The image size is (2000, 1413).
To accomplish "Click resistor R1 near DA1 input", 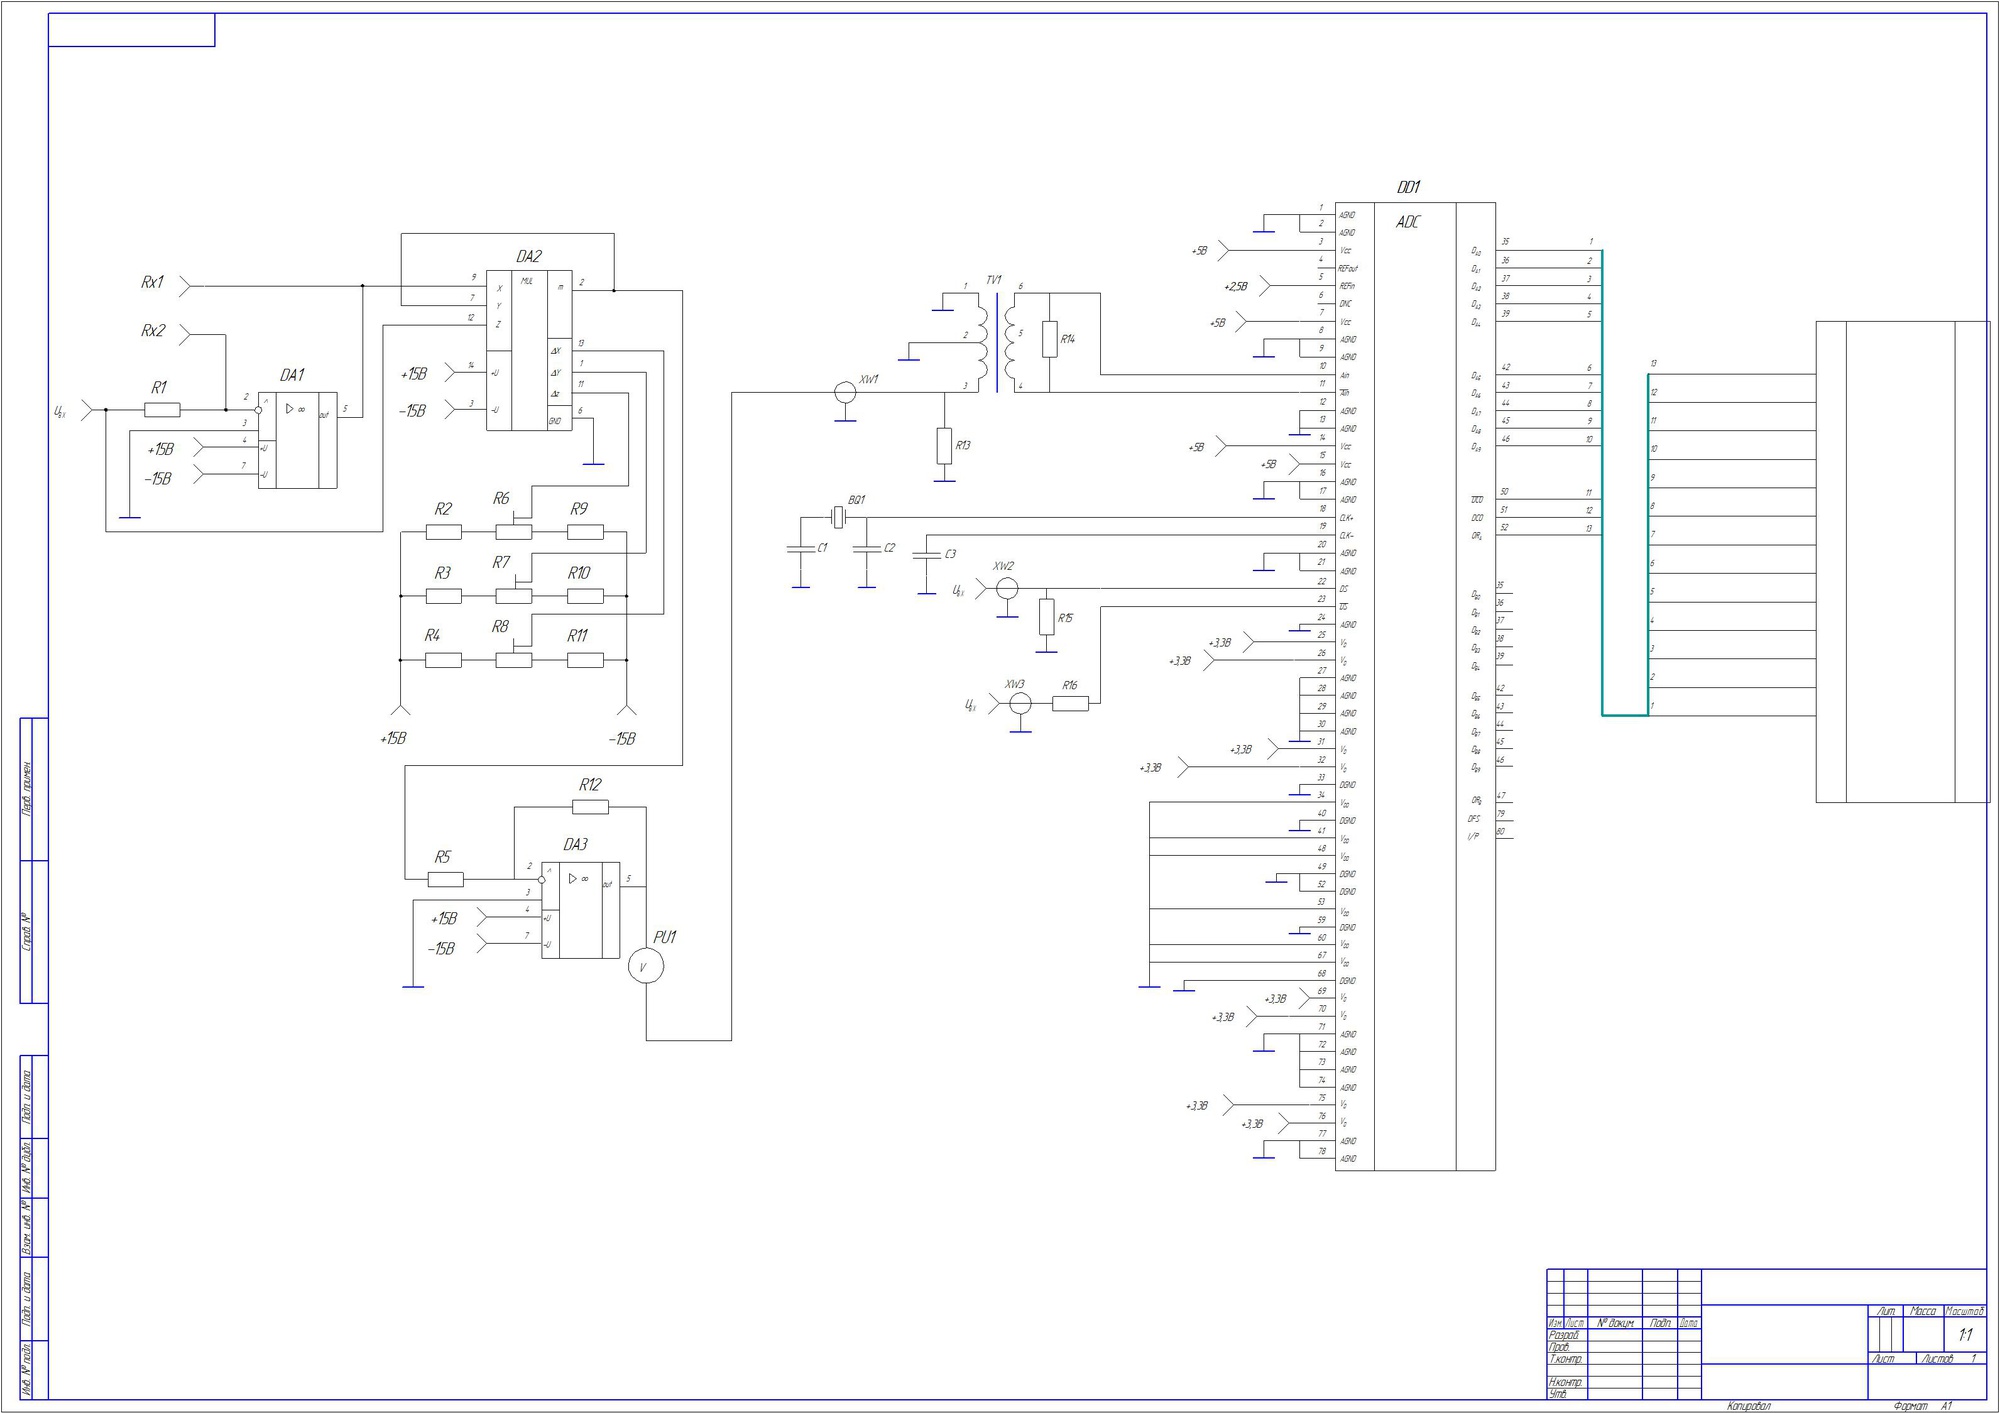I will [x=162, y=410].
